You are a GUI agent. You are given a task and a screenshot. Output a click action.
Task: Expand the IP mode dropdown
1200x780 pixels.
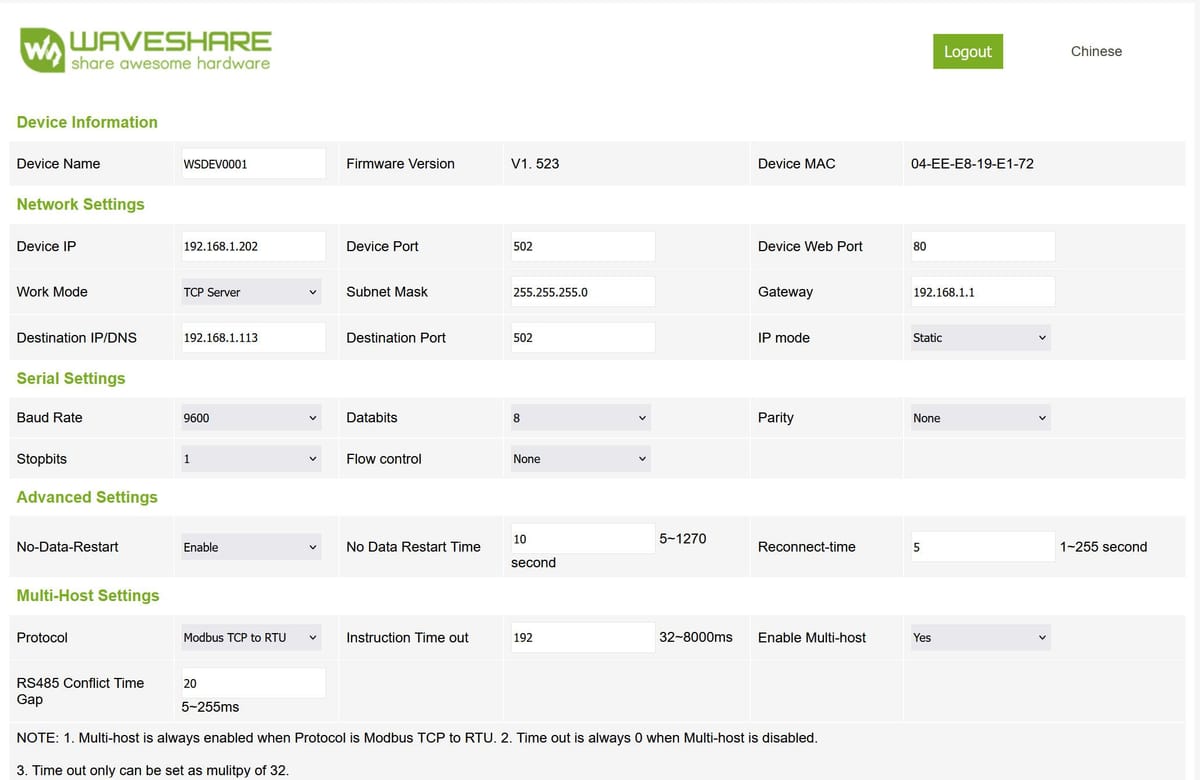tap(981, 338)
